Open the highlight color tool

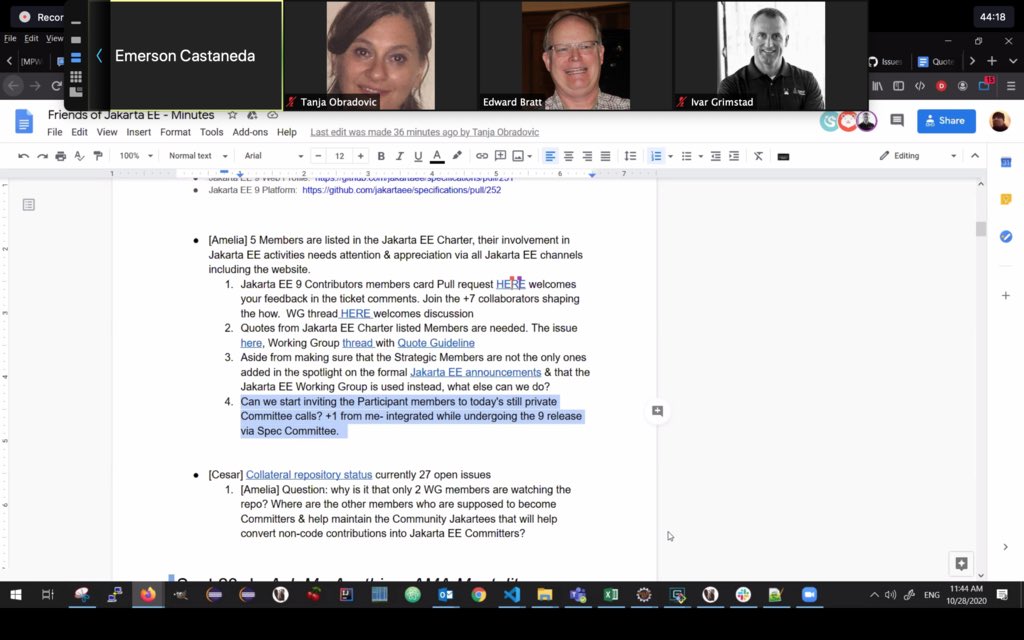click(x=457, y=156)
